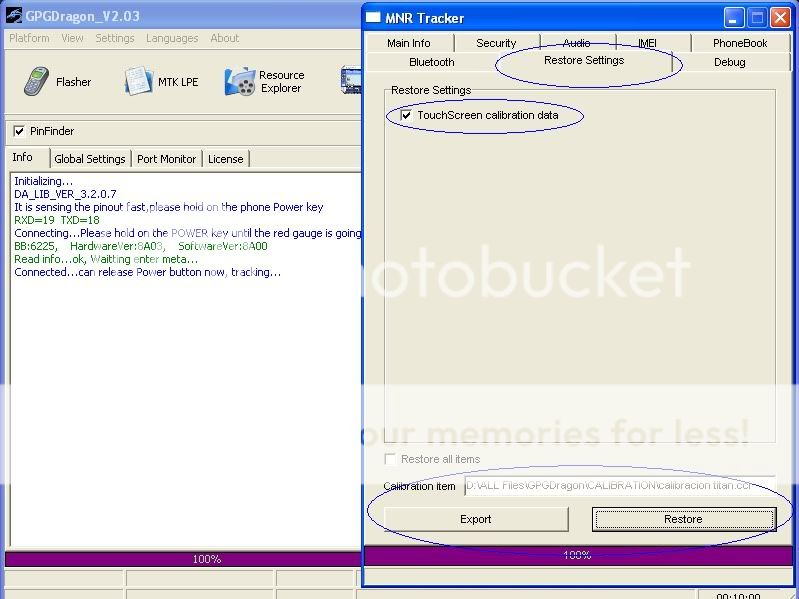Select the Debug tab
This screenshot has height=599, width=799.
[x=730, y=62]
